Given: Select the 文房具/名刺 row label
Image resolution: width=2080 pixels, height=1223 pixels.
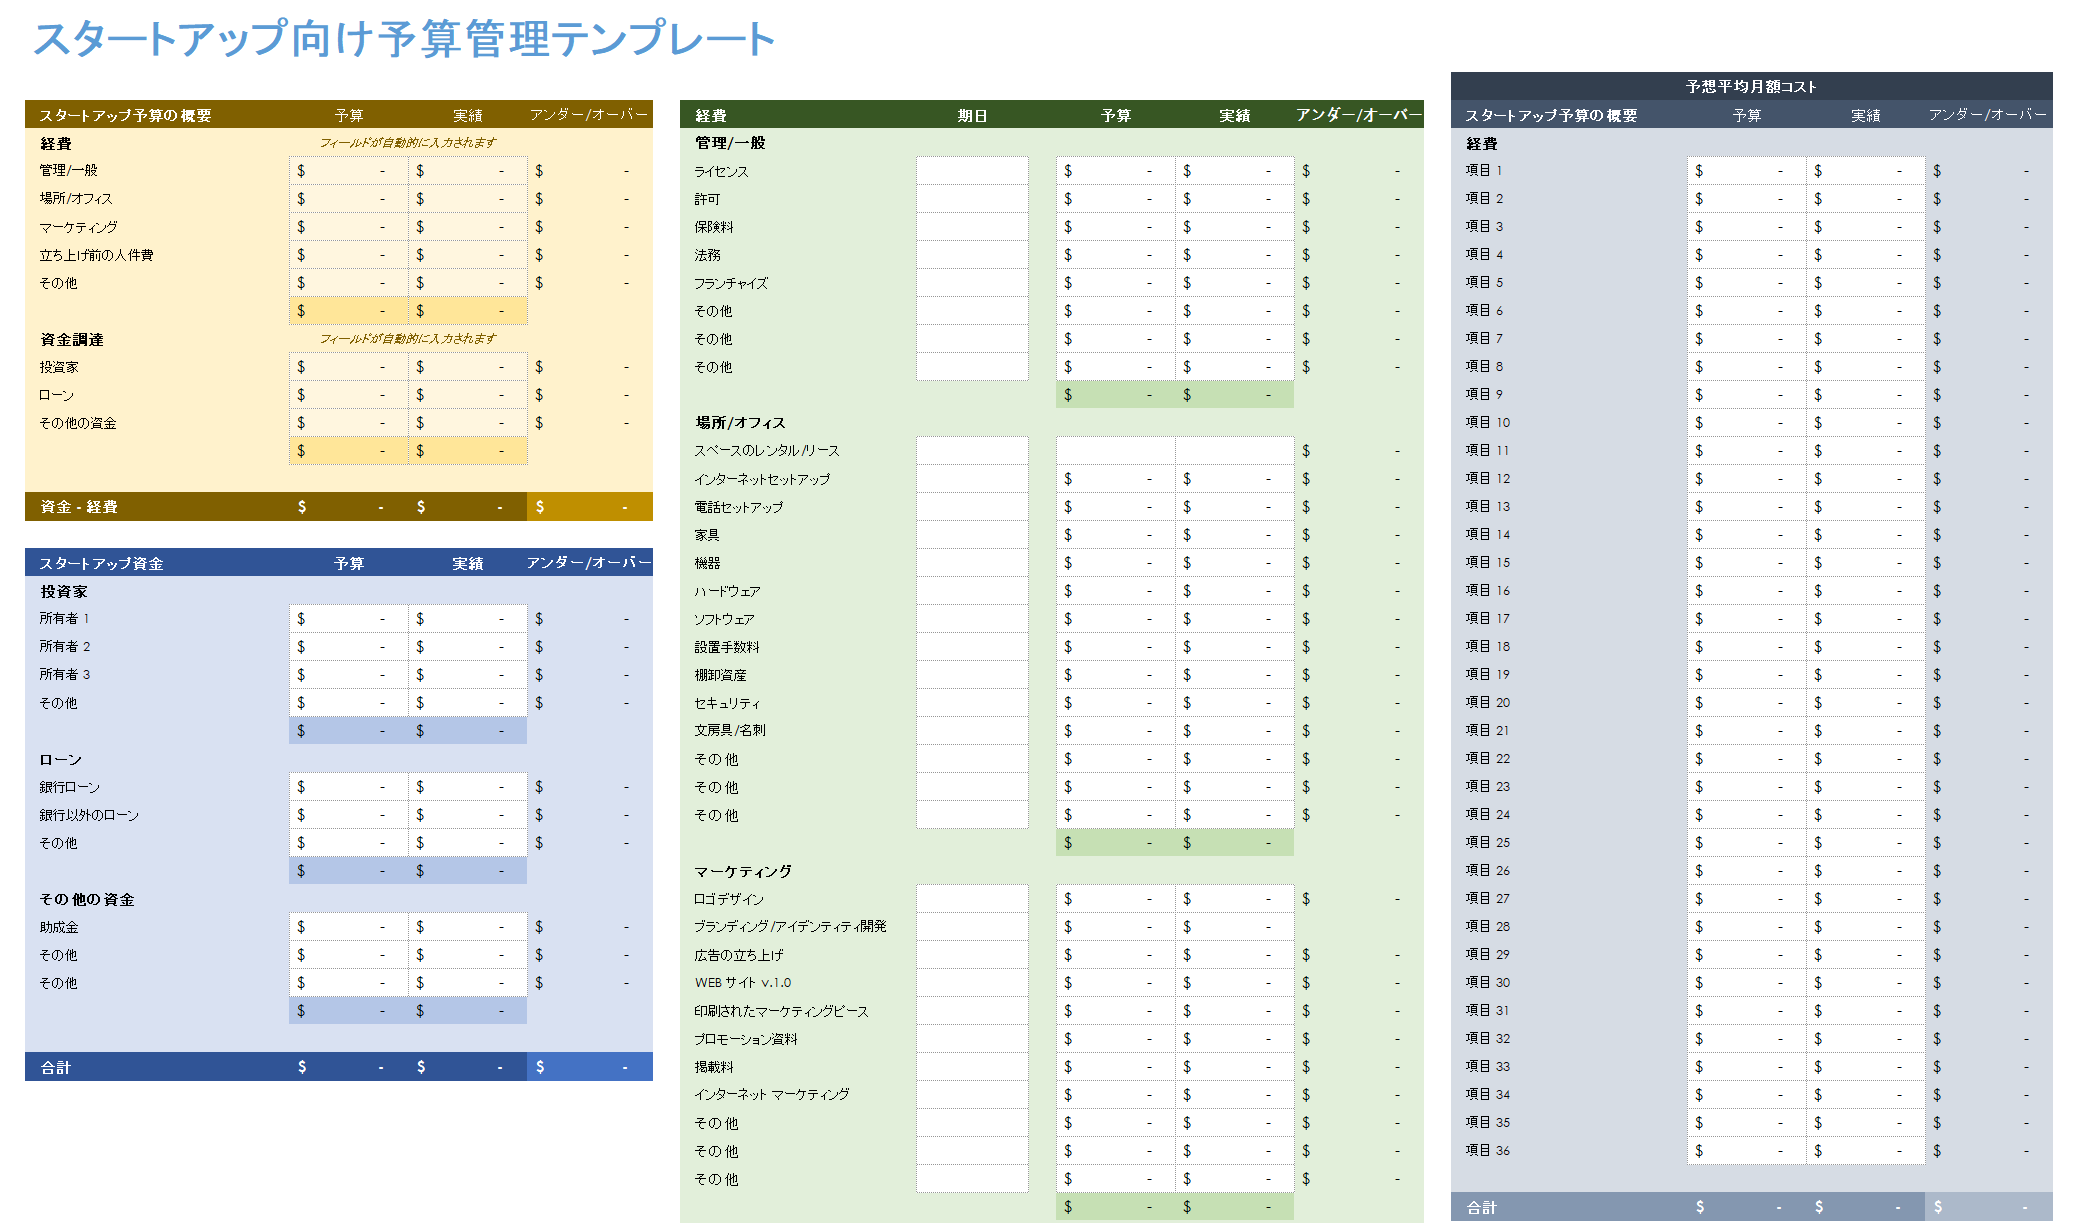Looking at the screenshot, I should pos(730,731).
